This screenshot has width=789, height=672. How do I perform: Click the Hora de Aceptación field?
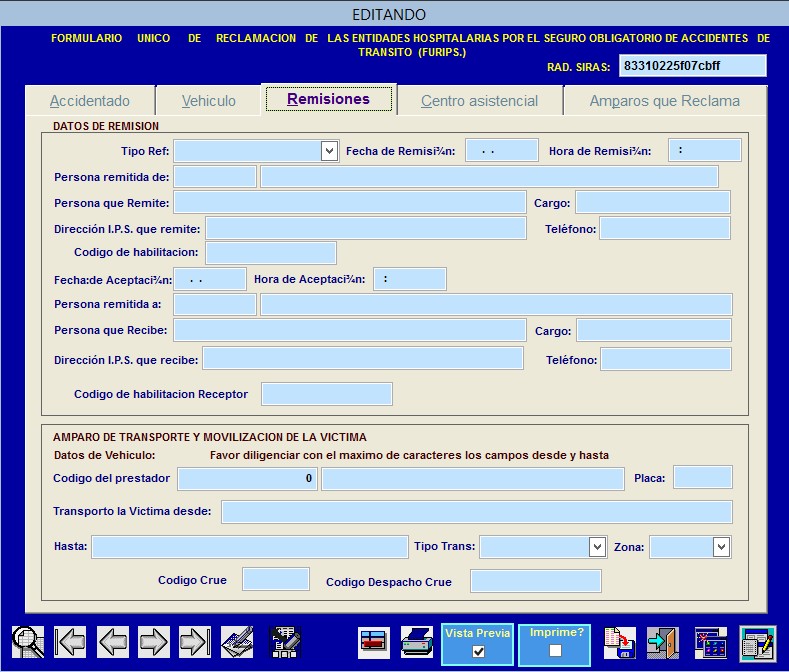(x=410, y=279)
